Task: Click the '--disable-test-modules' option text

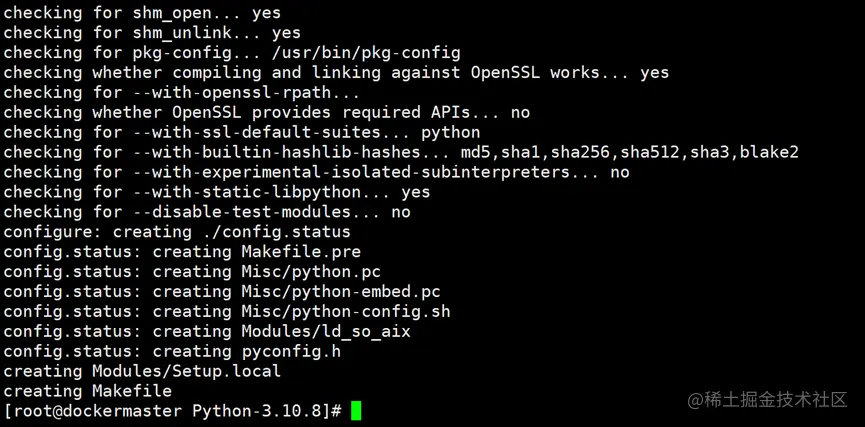Action: tap(242, 212)
